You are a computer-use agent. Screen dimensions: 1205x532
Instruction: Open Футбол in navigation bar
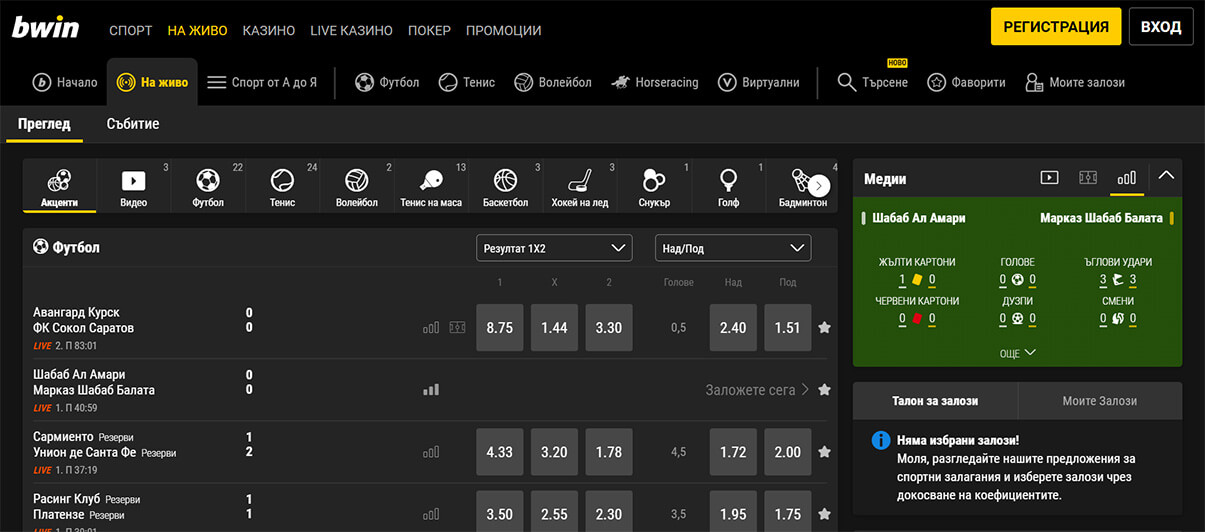(387, 82)
